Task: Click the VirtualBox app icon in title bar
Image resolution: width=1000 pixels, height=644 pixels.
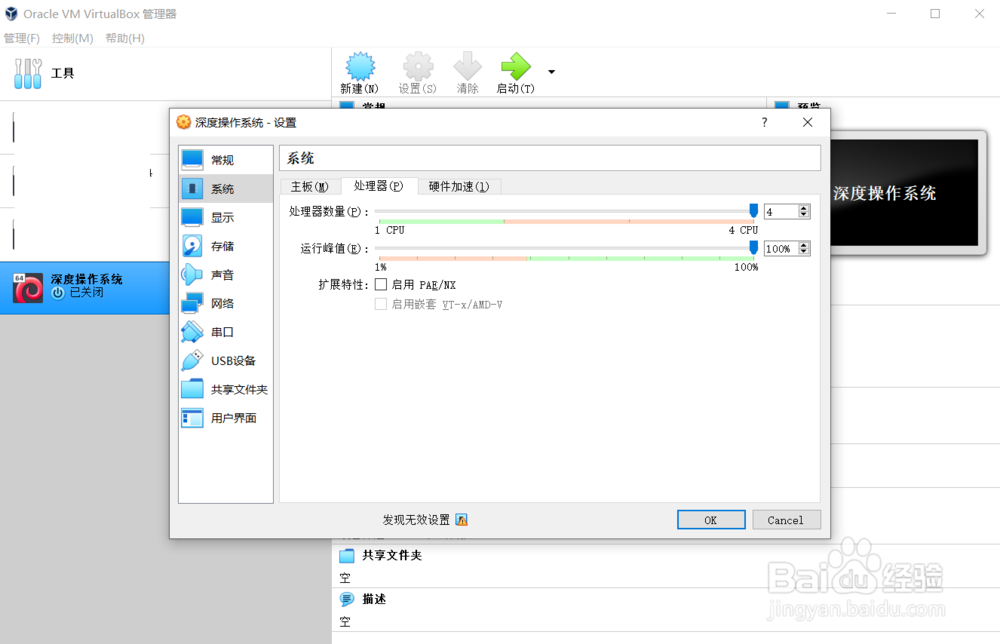Action: tap(11, 13)
